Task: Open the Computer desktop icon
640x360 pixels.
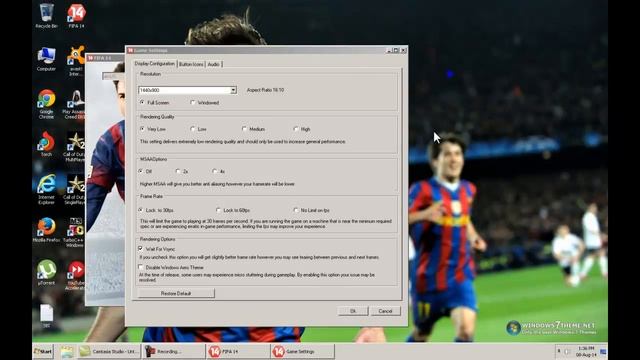Action: pos(46,59)
